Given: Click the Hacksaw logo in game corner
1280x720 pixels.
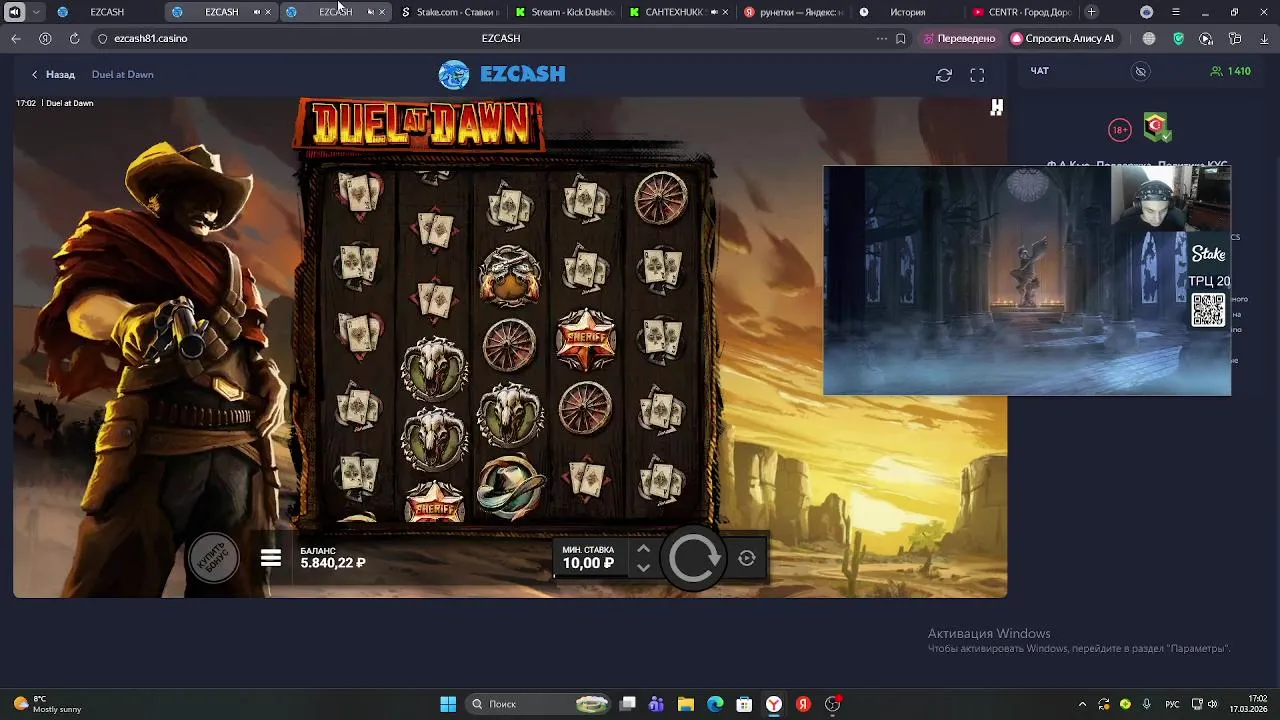Looking at the screenshot, I should click(996, 107).
